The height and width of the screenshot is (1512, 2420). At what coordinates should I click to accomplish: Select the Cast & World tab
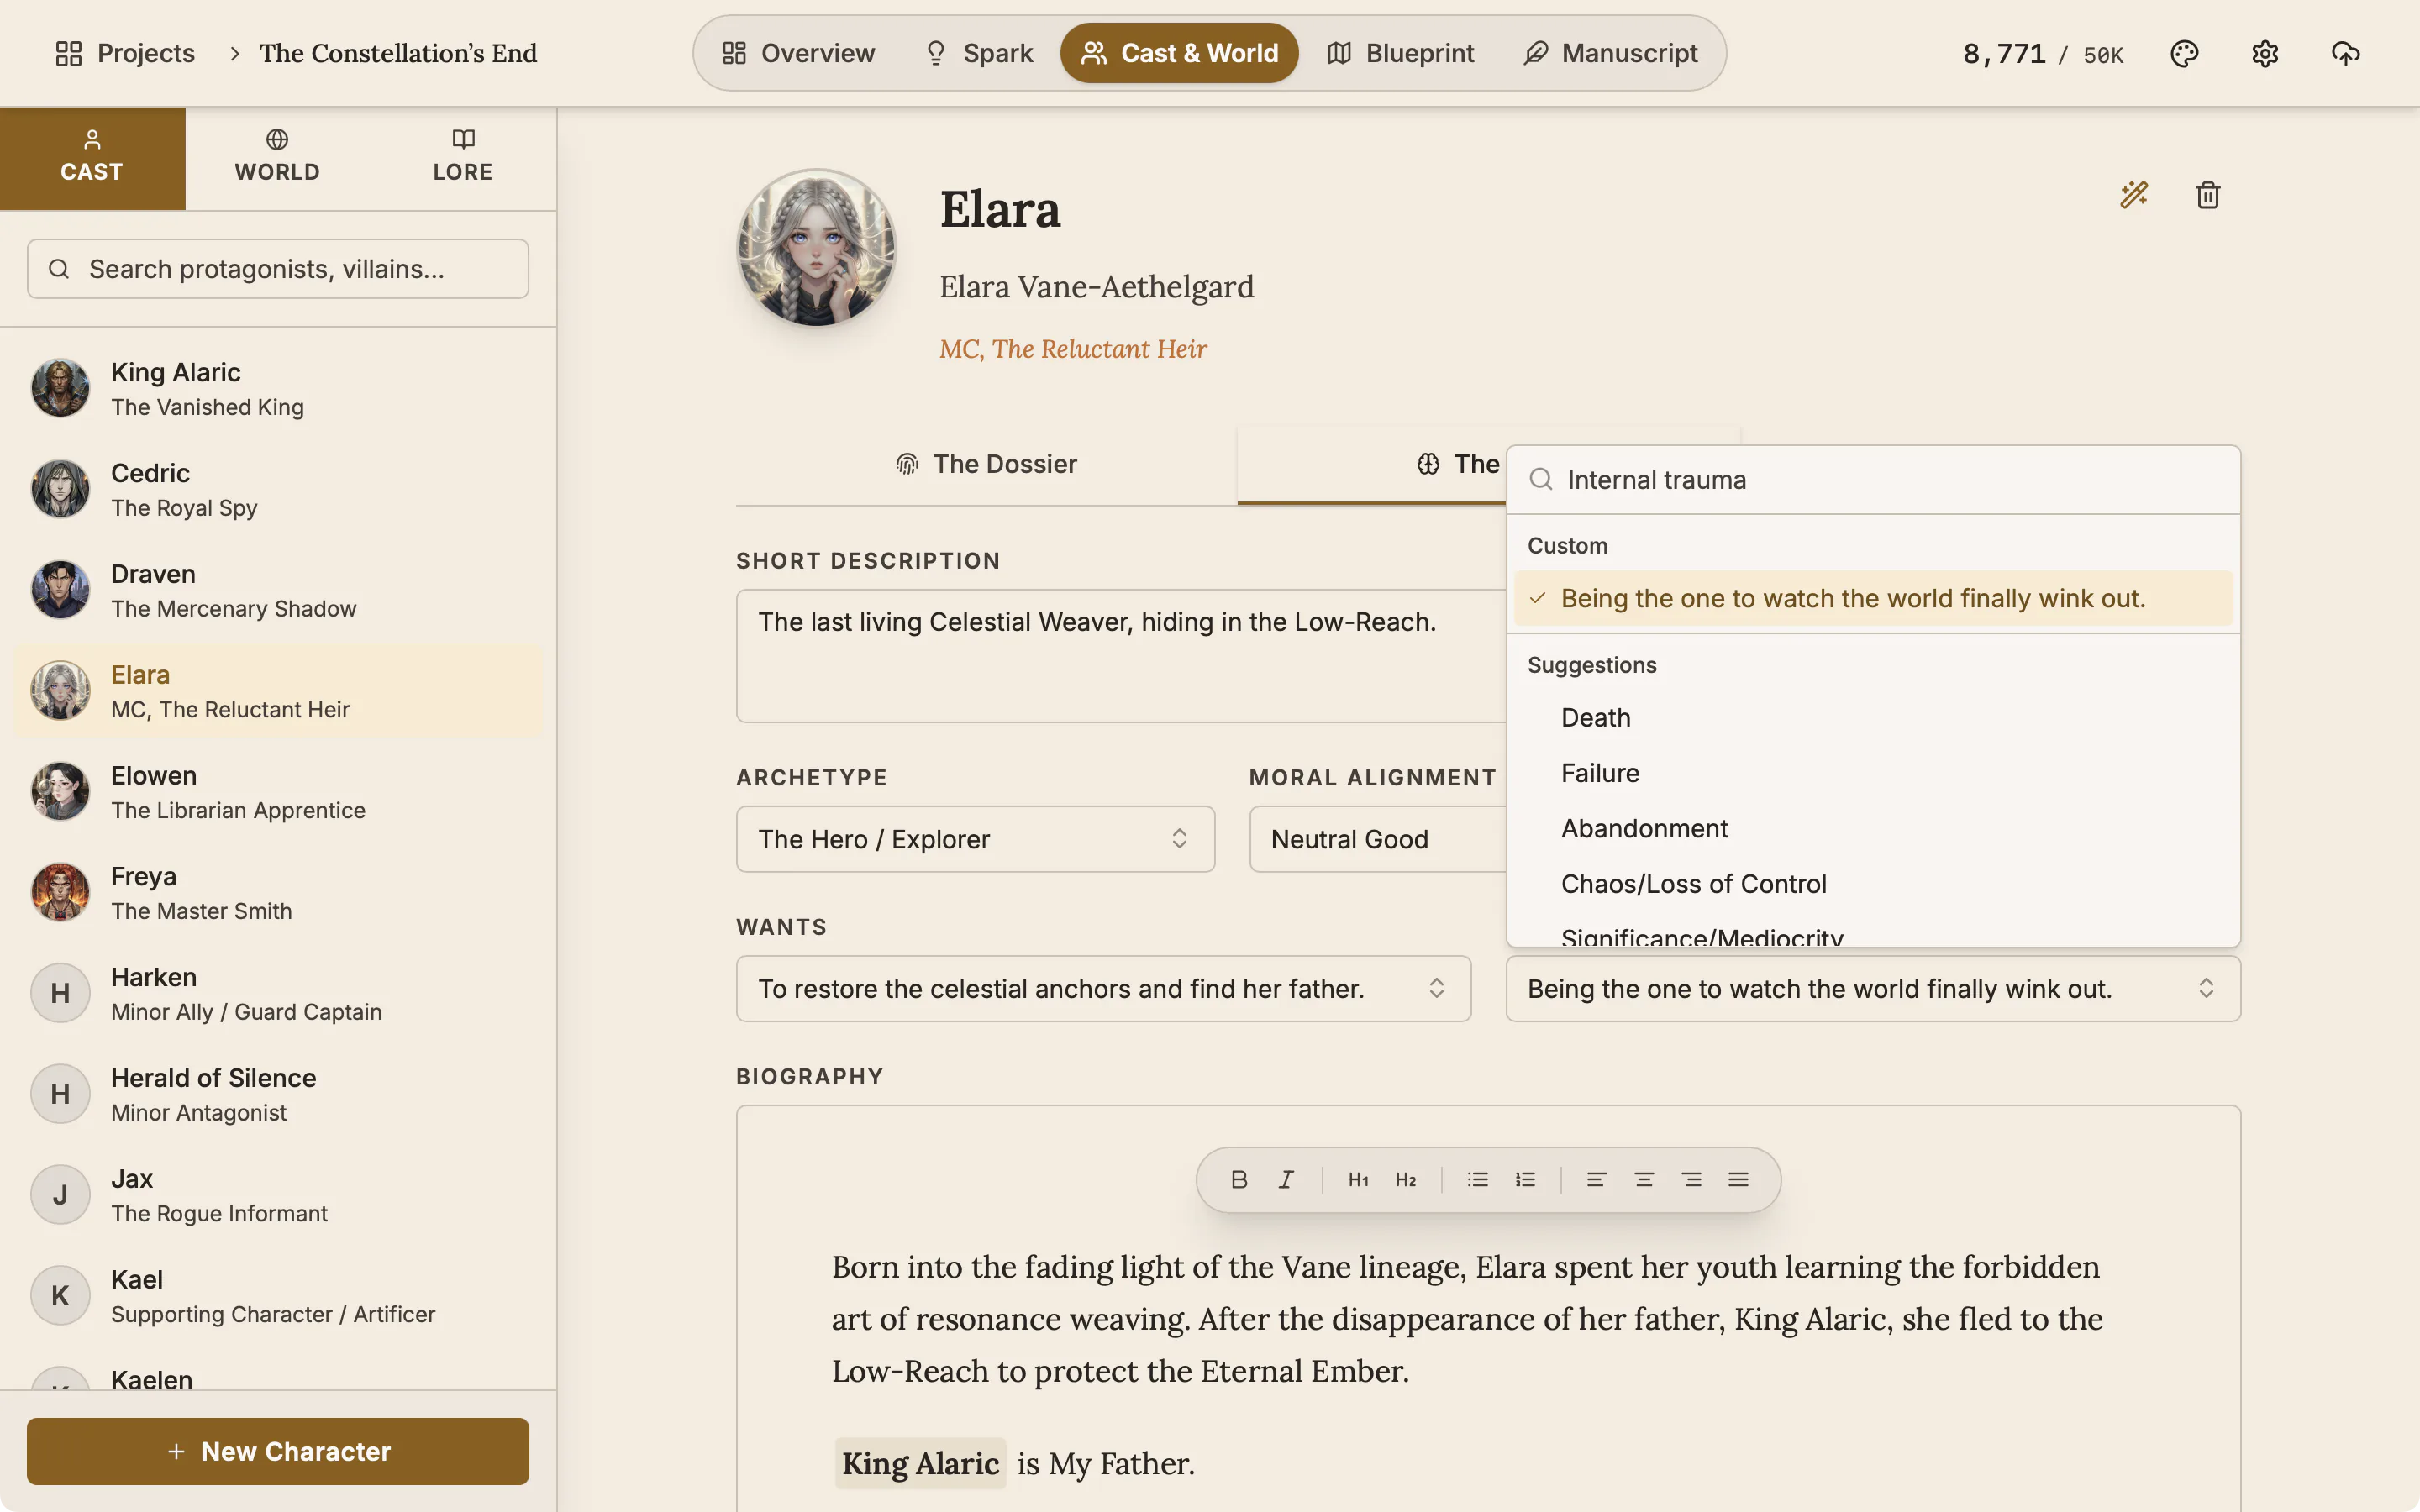click(x=1179, y=53)
